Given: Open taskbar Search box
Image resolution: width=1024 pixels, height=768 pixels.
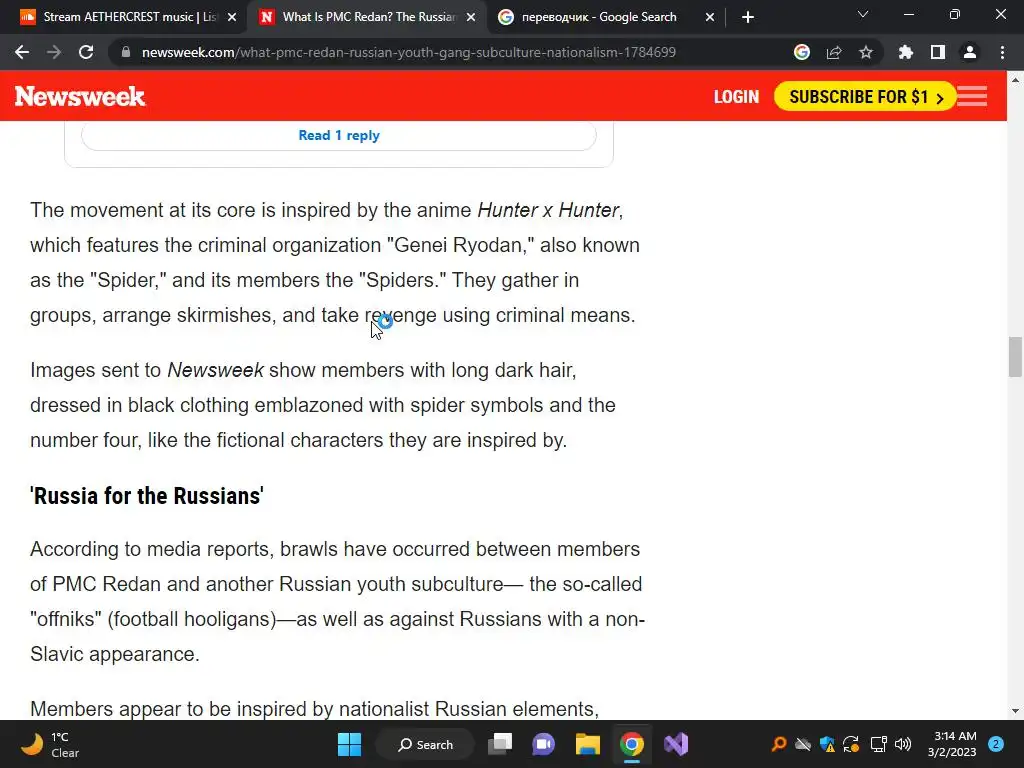Looking at the screenshot, I should [x=425, y=744].
